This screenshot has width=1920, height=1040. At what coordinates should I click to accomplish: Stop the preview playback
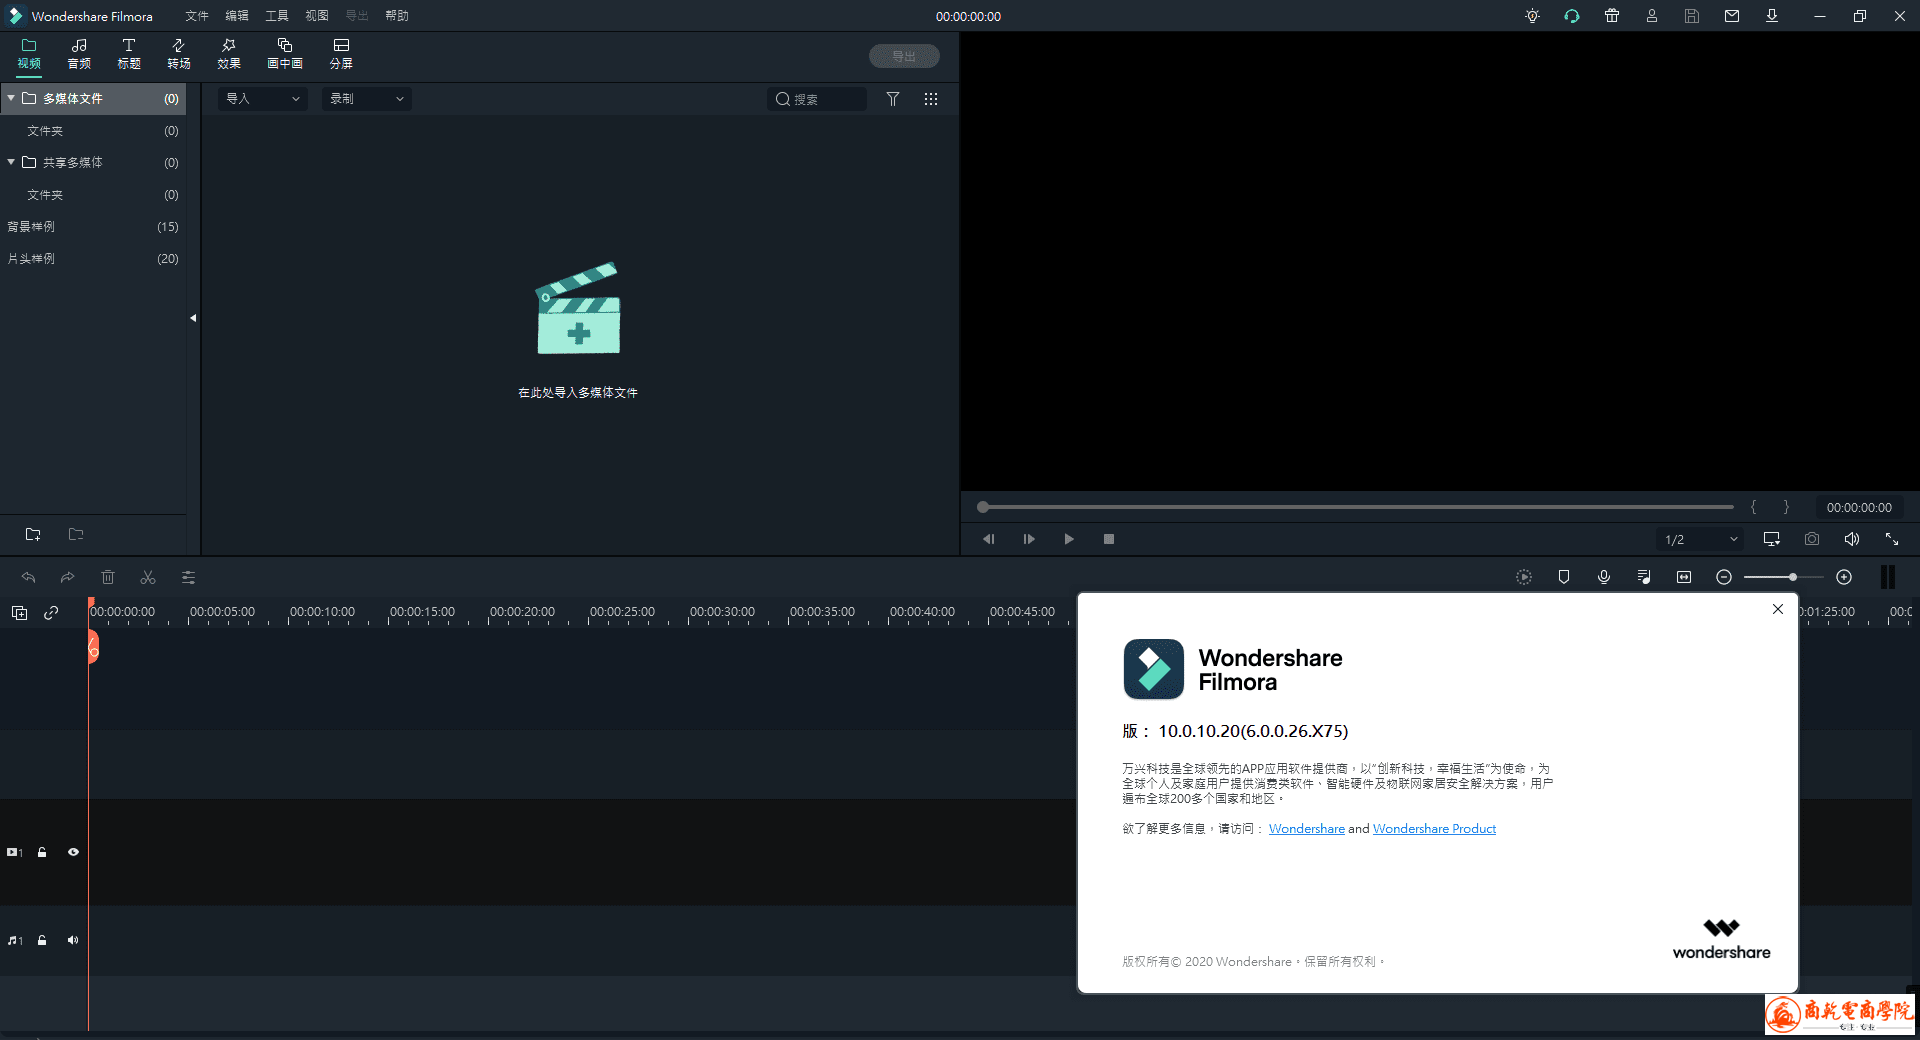(1109, 539)
